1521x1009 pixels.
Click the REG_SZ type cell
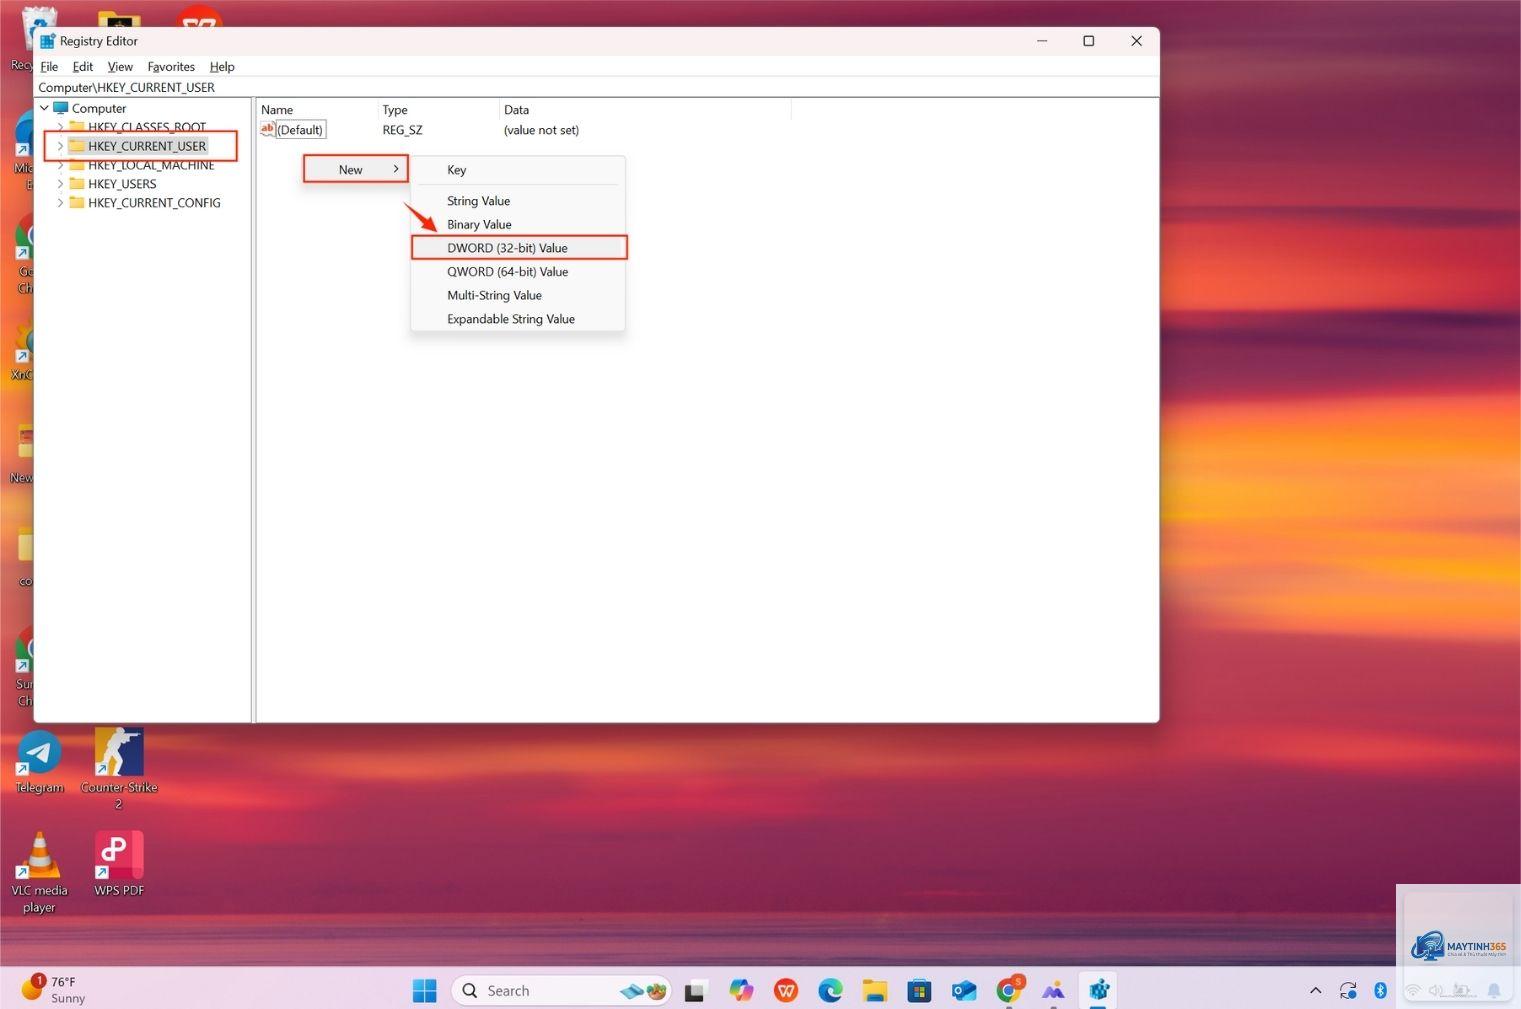(x=402, y=130)
